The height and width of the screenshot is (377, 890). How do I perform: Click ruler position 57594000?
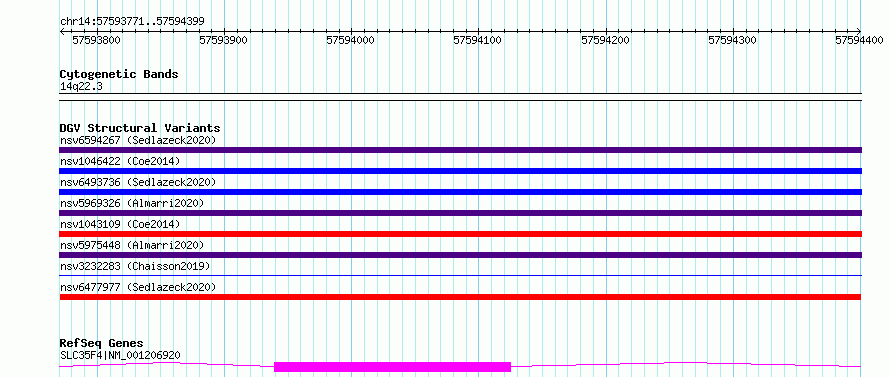point(352,40)
